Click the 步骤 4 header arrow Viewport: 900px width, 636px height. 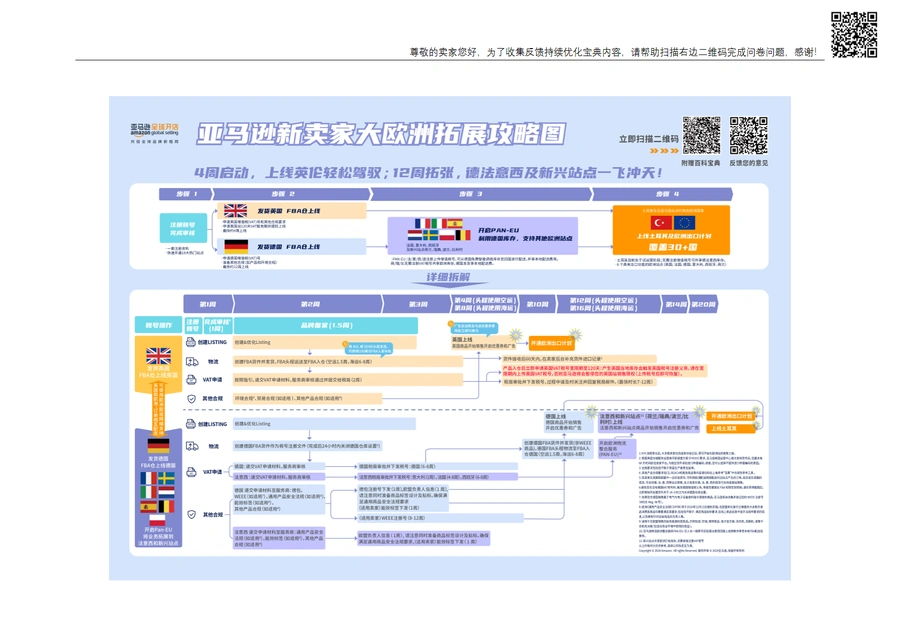click(662, 194)
